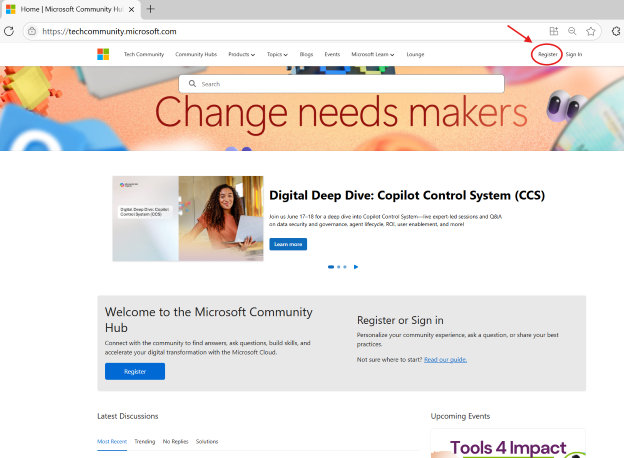The image size is (624, 458).
Task: Click the Latest Discussions heading
Action: point(128,416)
